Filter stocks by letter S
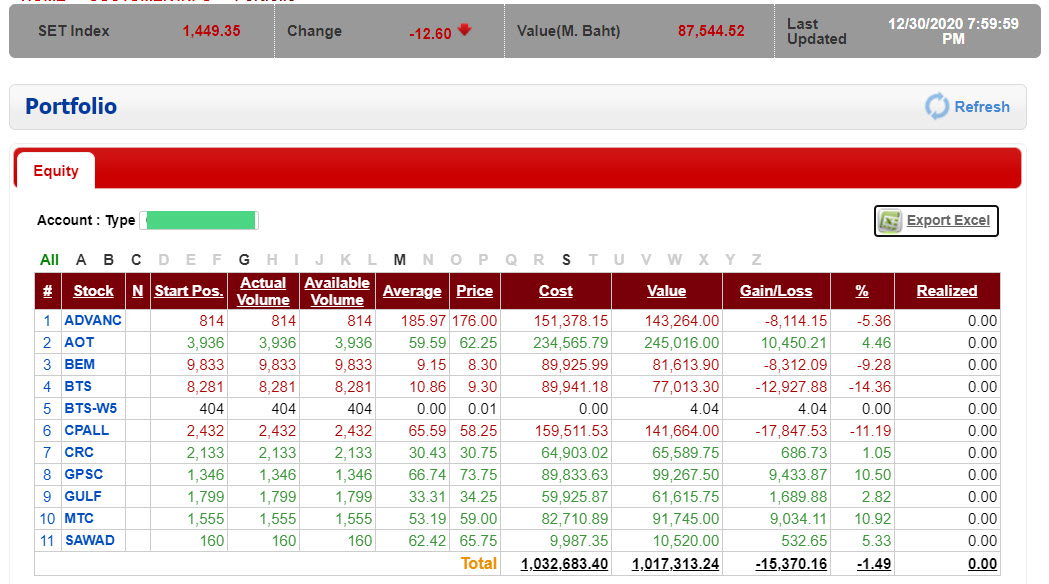Image resolution: width=1049 pixels, height=584 pixels. pos(566,260)
